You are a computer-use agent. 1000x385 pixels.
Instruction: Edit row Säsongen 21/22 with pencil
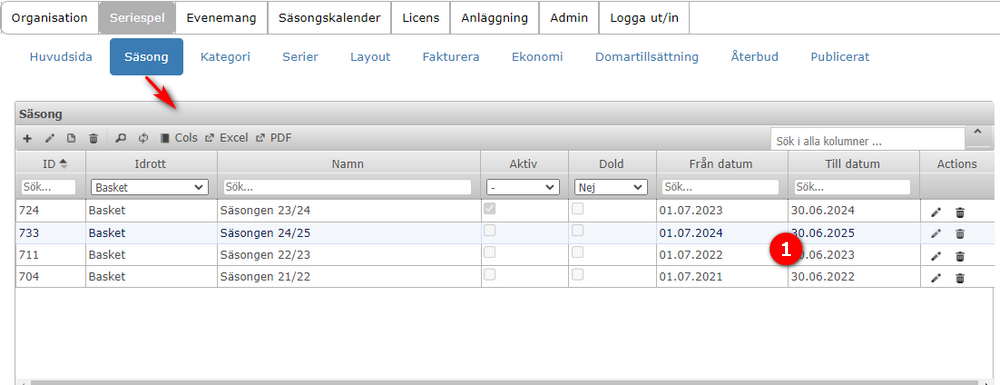click(x=936, y=278)
